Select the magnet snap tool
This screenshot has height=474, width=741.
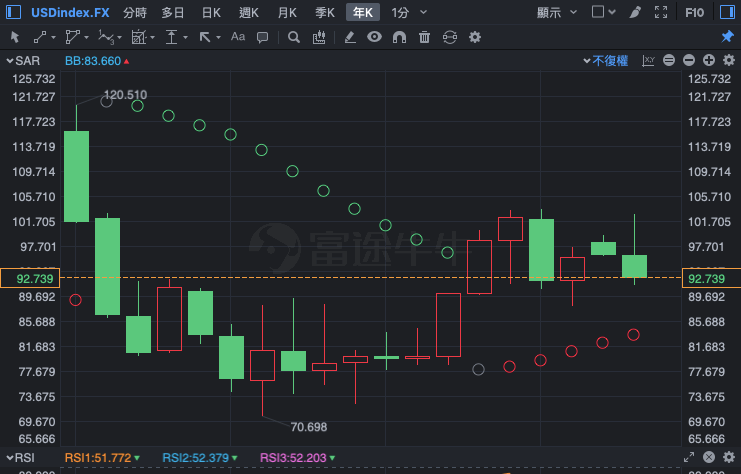399,37
